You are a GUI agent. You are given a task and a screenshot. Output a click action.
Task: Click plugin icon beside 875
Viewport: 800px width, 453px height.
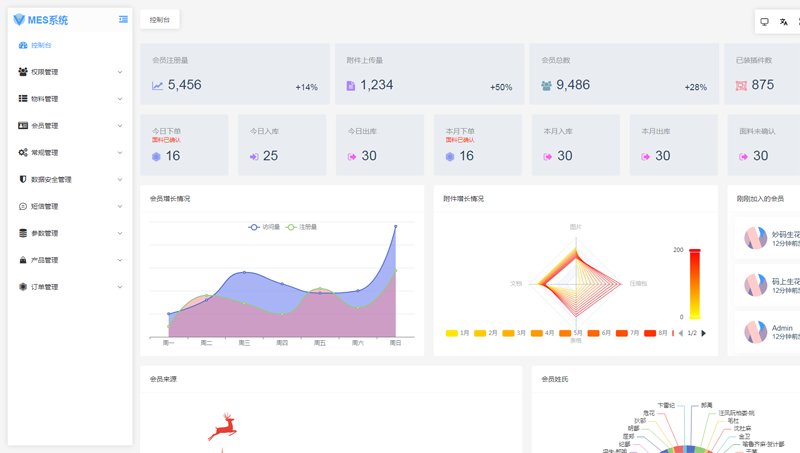pyautogui.click(x=741, y=86)
